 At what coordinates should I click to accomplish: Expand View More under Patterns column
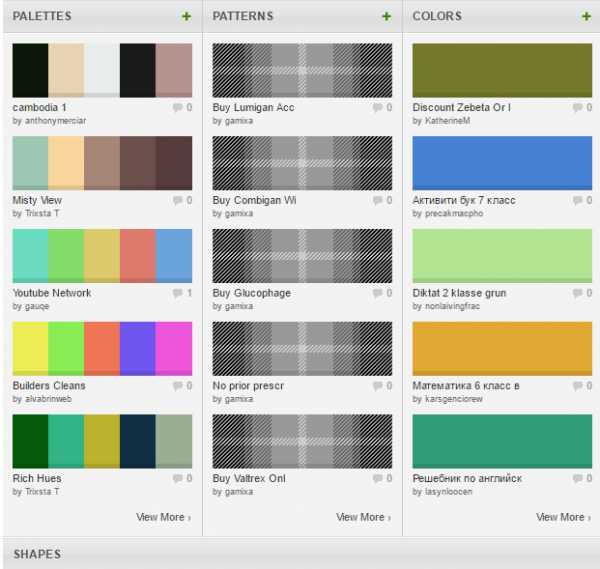363,517
